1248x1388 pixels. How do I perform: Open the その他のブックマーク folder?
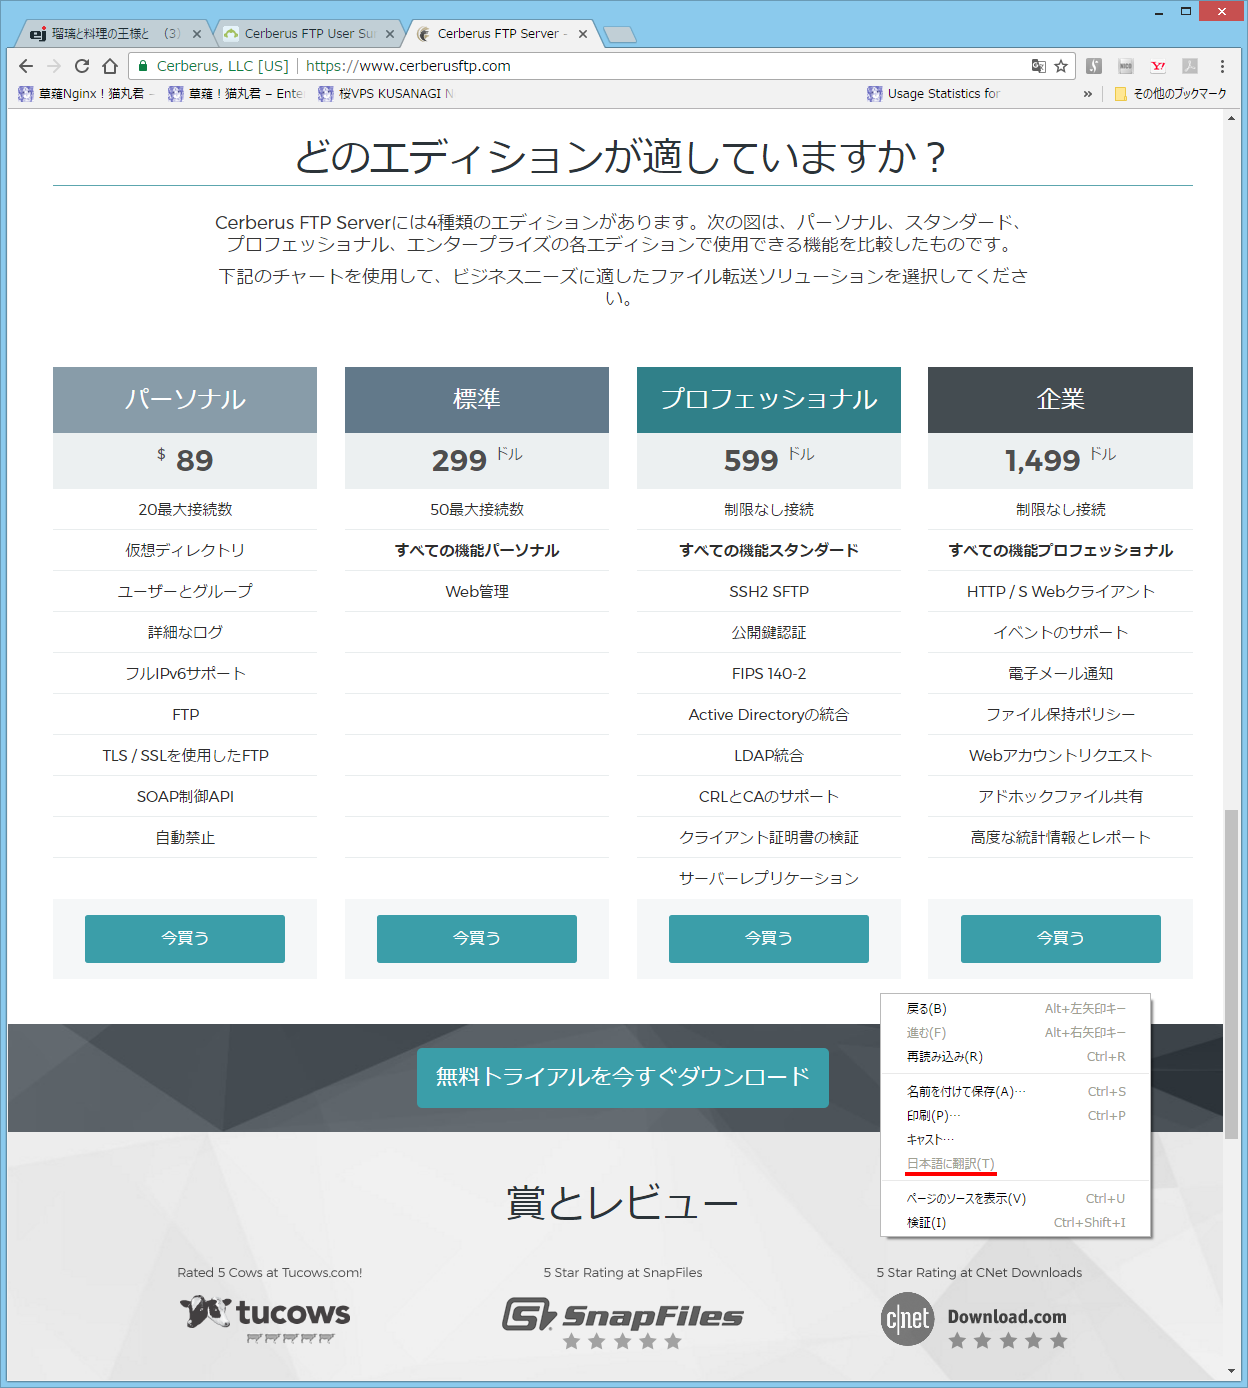pyautogui.click(x=1170, y=94)
